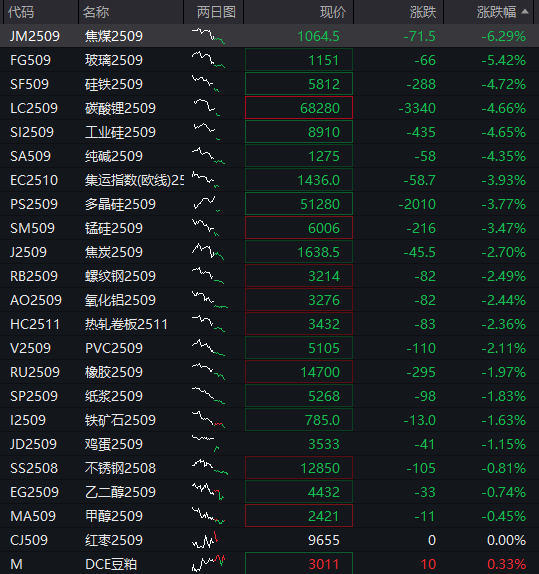Click the 0.33% change for DCE豆粕
The height and width of the screenshot is (574, 539).
[506, 564]
